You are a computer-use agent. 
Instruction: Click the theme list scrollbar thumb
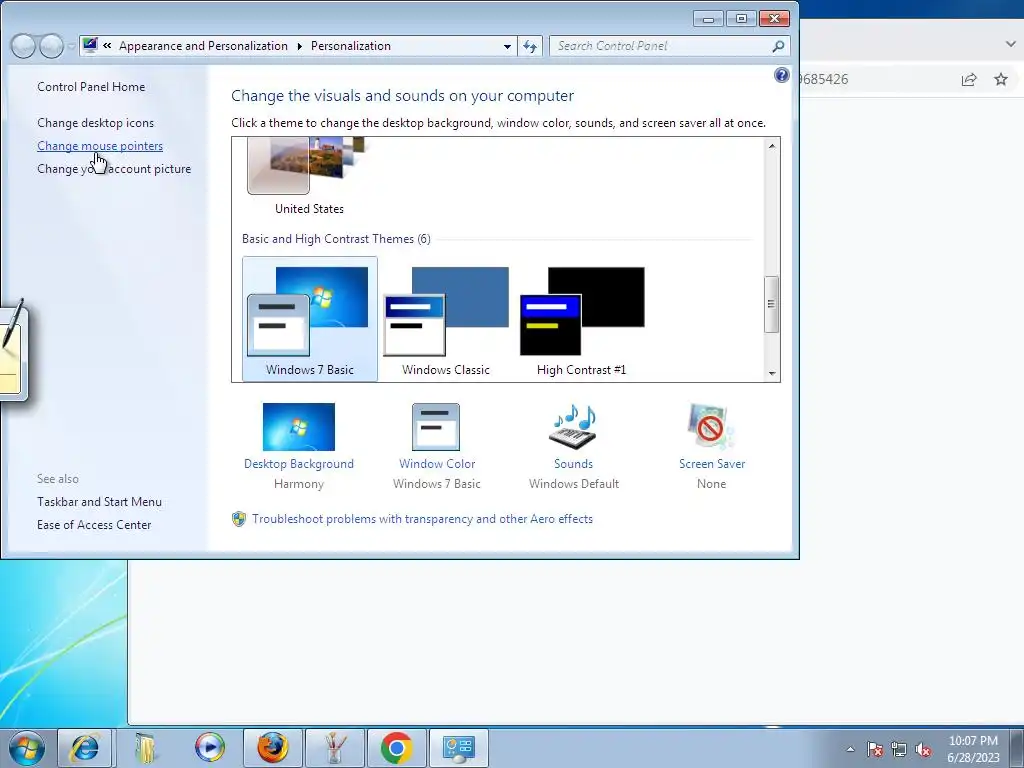tap(771, 304)
